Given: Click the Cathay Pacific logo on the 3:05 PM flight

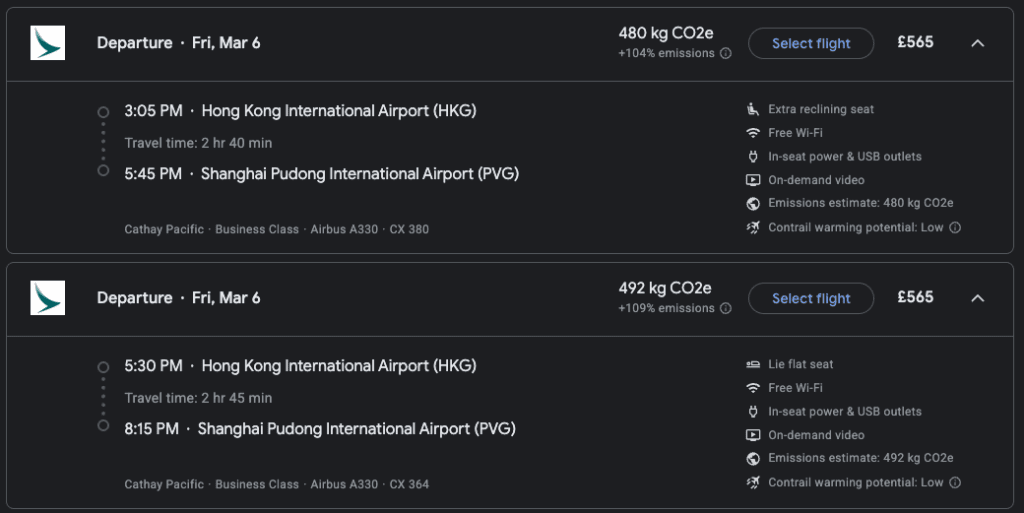Looking at the screenshot, I should (x=47, y=43).
